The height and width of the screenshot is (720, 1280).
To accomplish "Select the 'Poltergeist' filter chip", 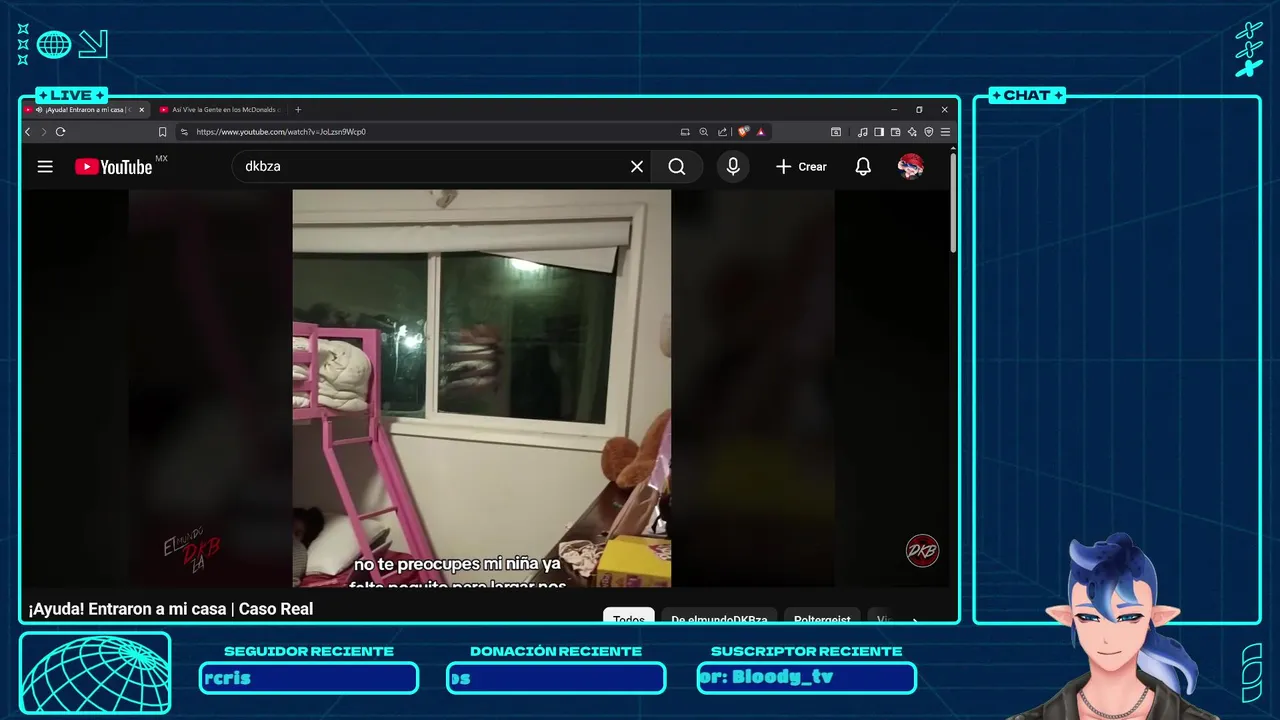I will pos(822,617).
